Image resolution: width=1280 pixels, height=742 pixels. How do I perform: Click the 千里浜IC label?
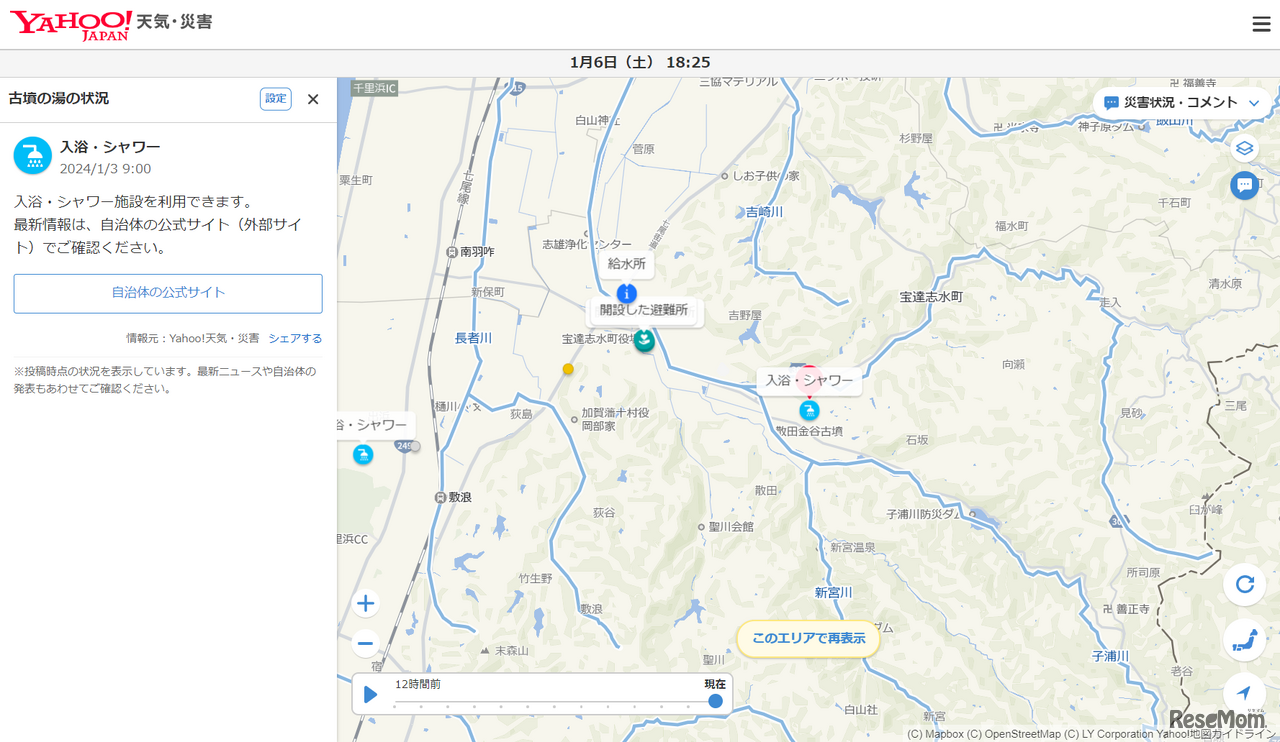tap(375, 88)
